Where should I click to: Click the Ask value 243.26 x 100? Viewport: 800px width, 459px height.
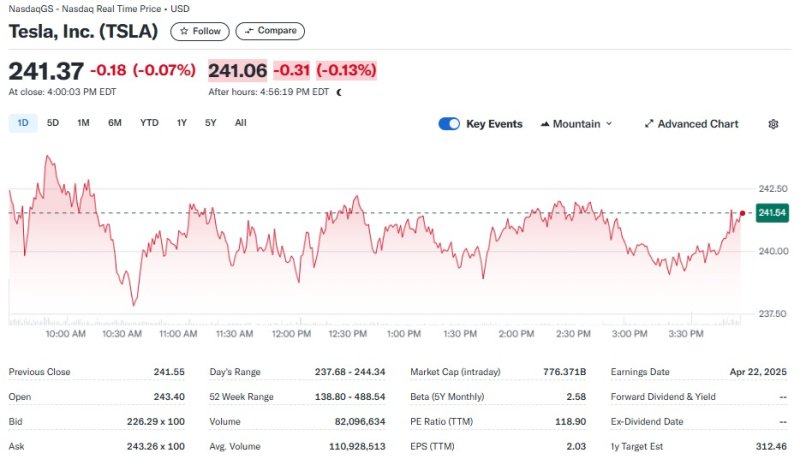tap(156, 446)
